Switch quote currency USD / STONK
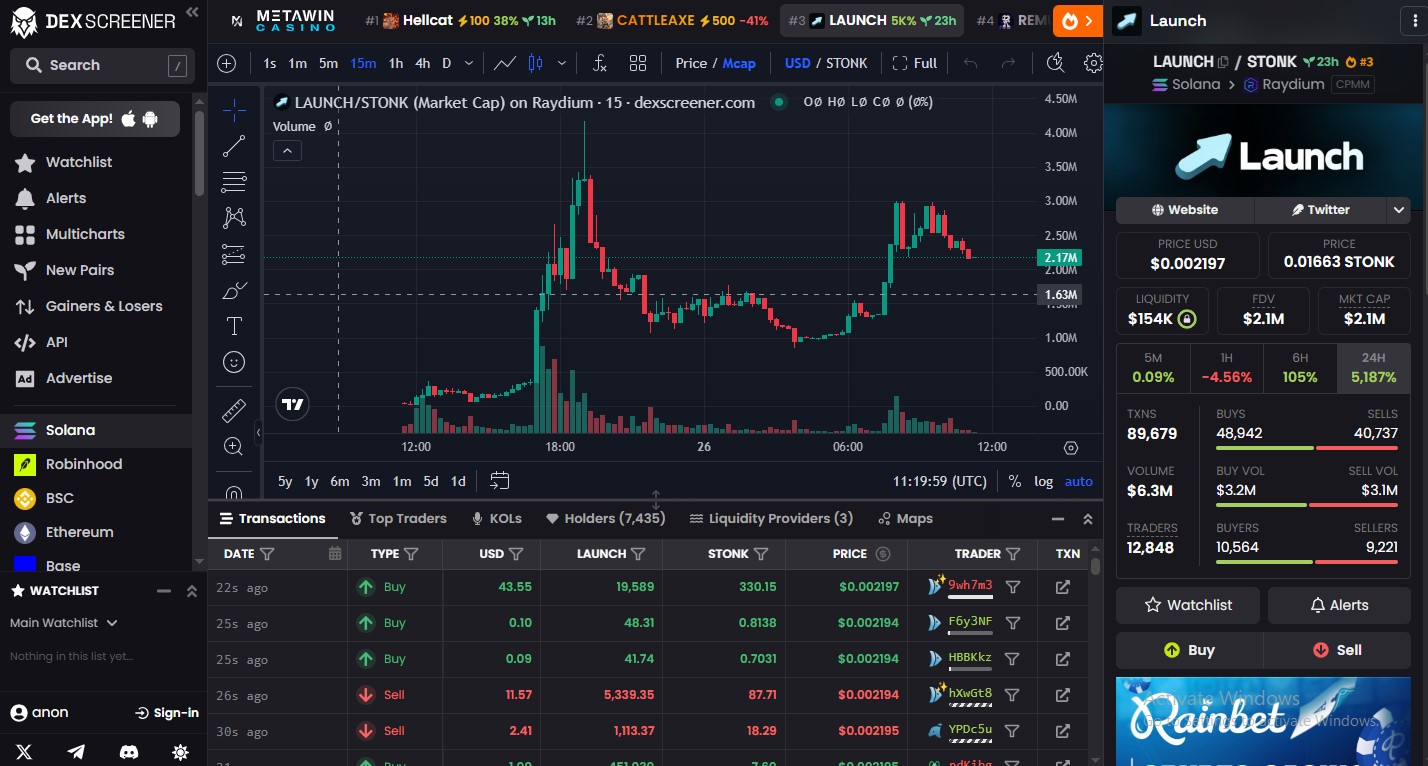Screen dimensions: 1428x766 coord(826,63)
